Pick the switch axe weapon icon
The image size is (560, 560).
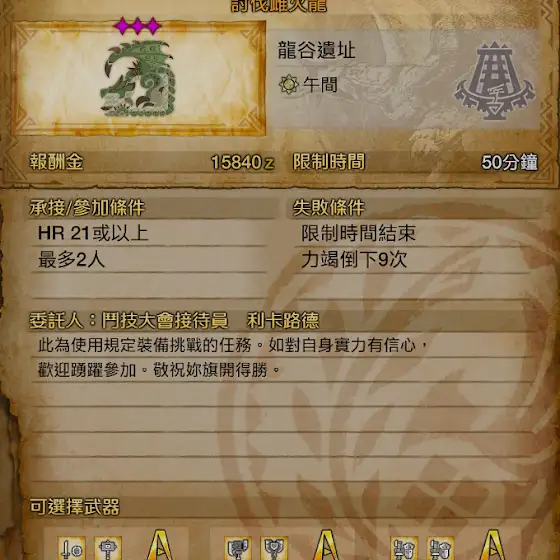238,548
